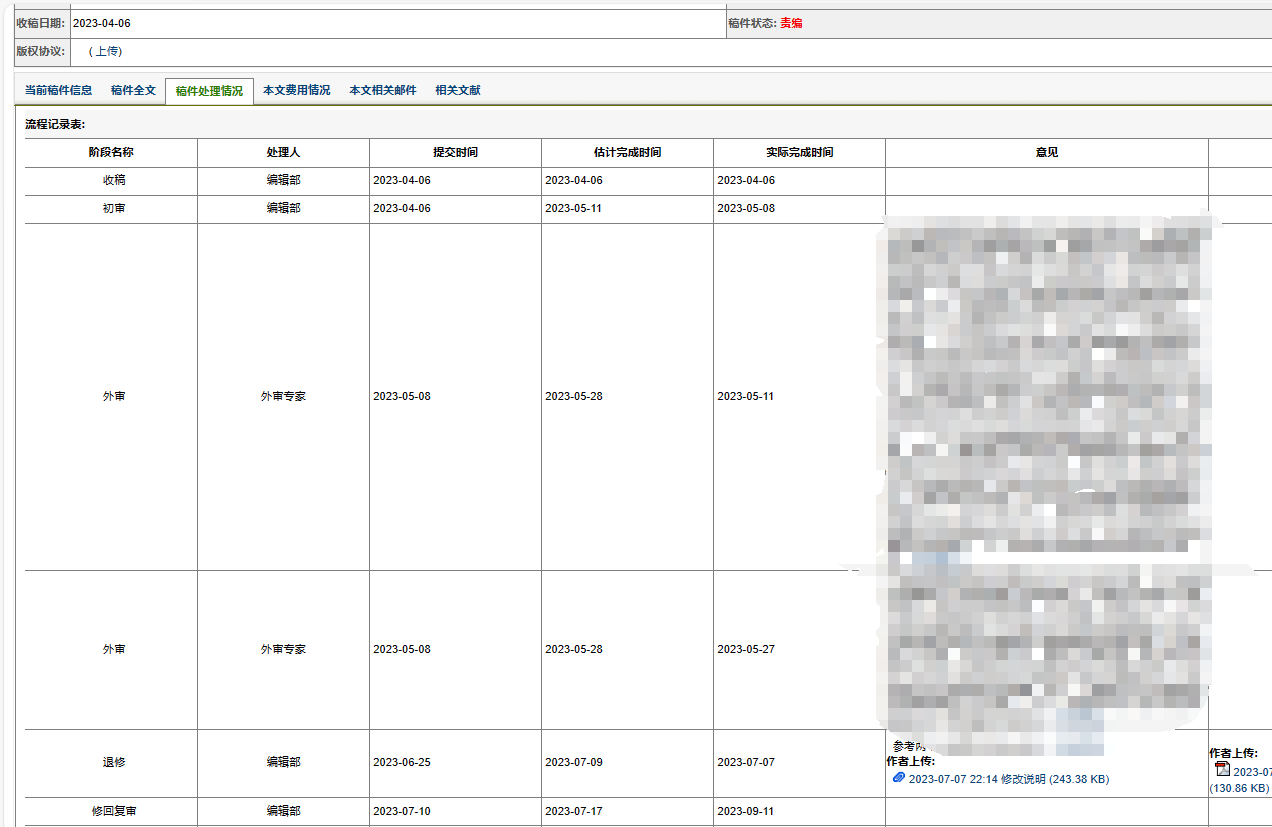Select the 初审 stage cell

point(113,209)
